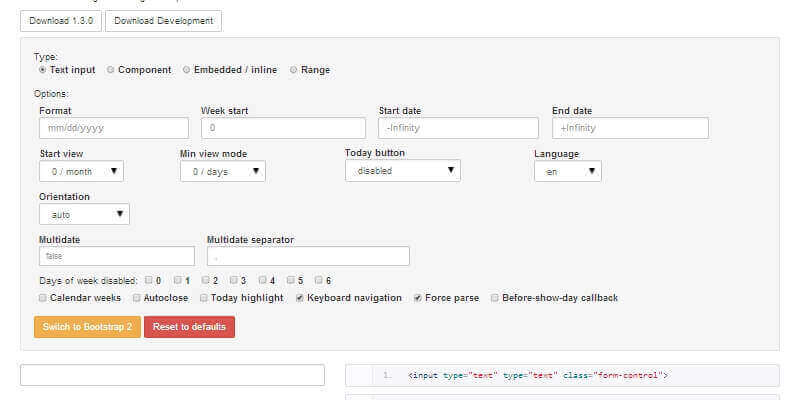Open the Today button dropdown
Viewport: 800px width, 400px height.
(402, 170)
